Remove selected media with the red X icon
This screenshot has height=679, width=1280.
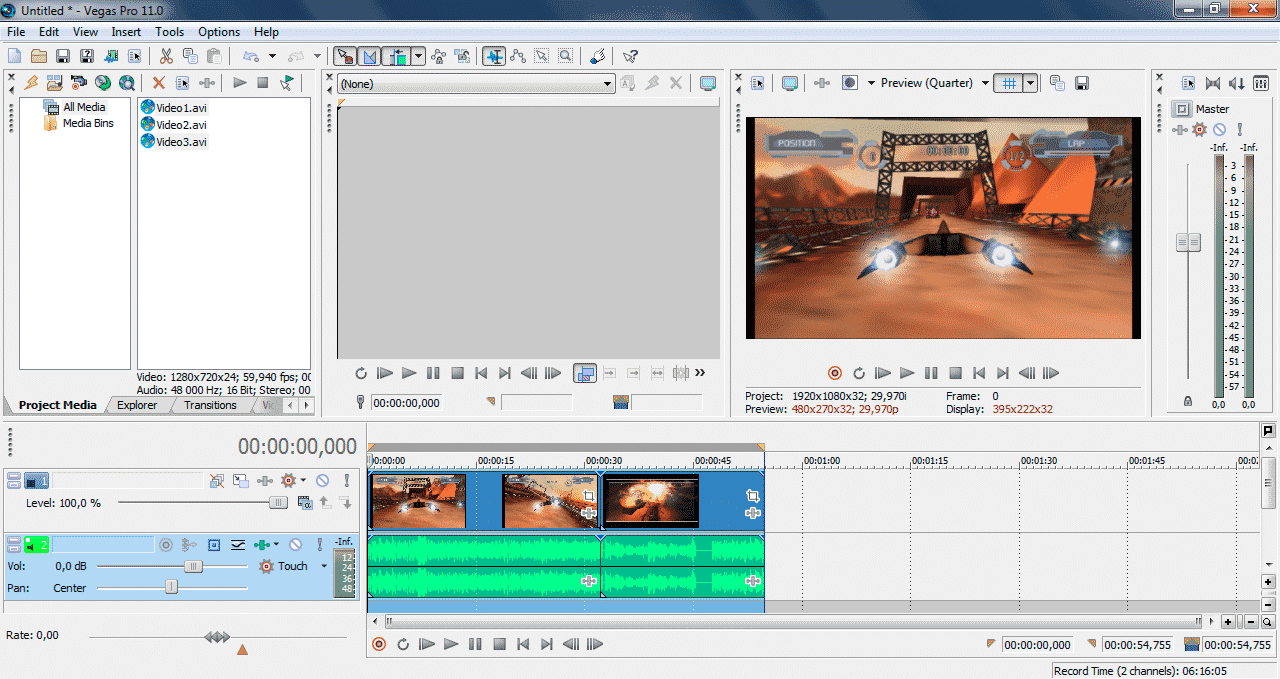coord(158,83)
